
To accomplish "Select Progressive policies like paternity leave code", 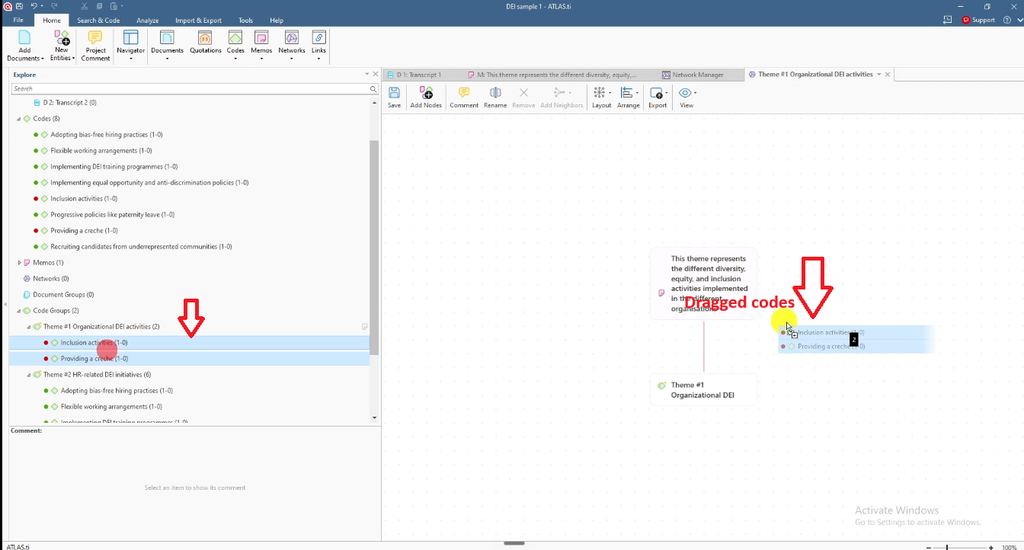I will point(112,215).
